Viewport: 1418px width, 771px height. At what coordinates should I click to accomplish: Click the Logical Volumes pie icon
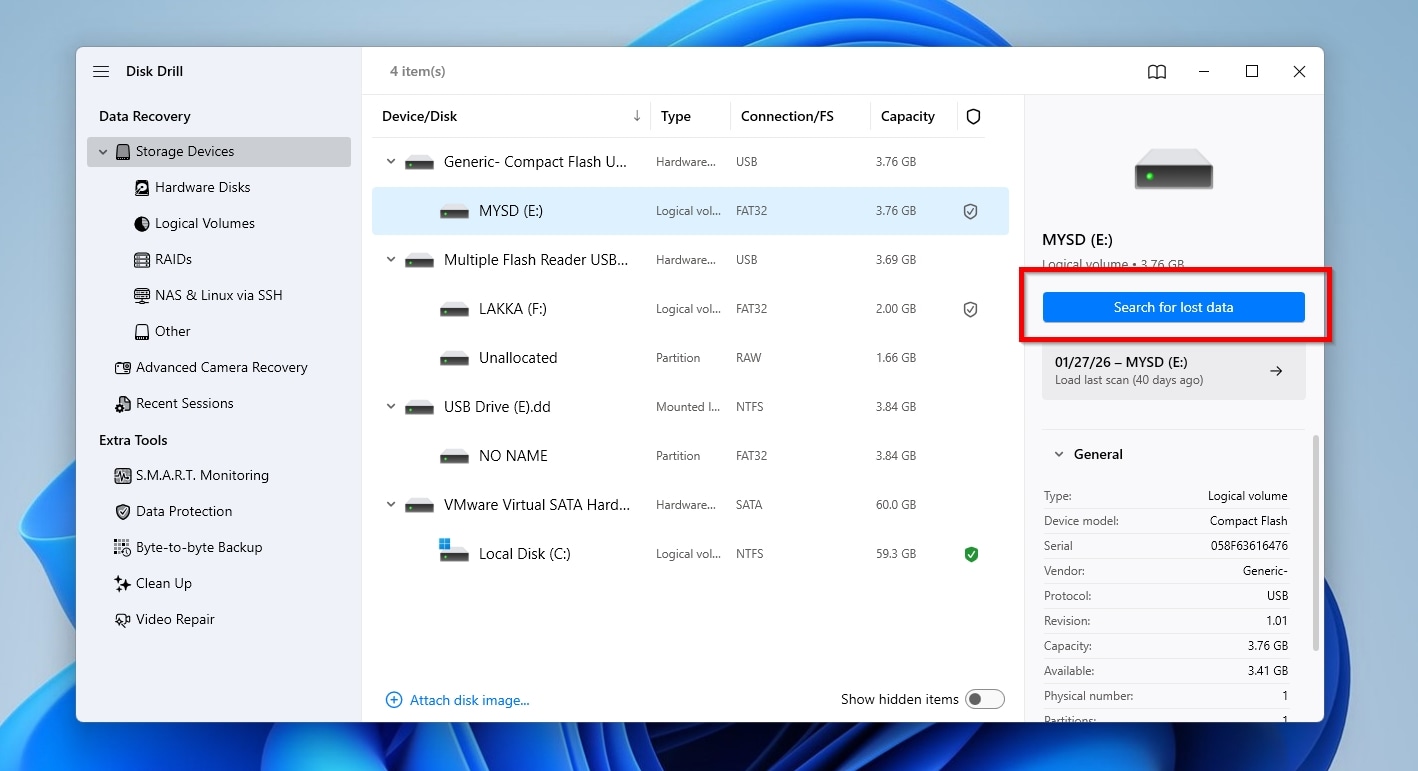click(x=142, y=224)
